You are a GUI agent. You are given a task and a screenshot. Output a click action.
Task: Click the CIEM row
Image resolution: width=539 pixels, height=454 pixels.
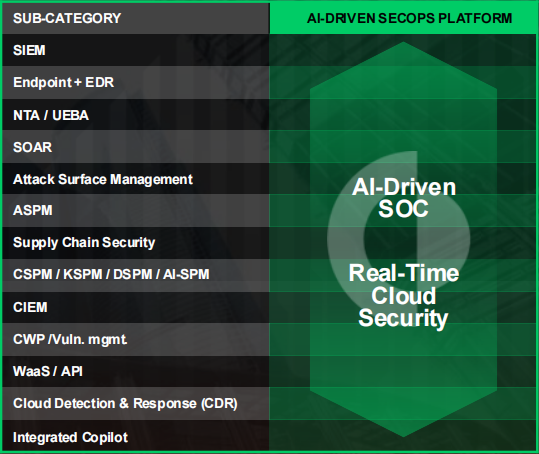pyautogui.click(x=136, y=307)
